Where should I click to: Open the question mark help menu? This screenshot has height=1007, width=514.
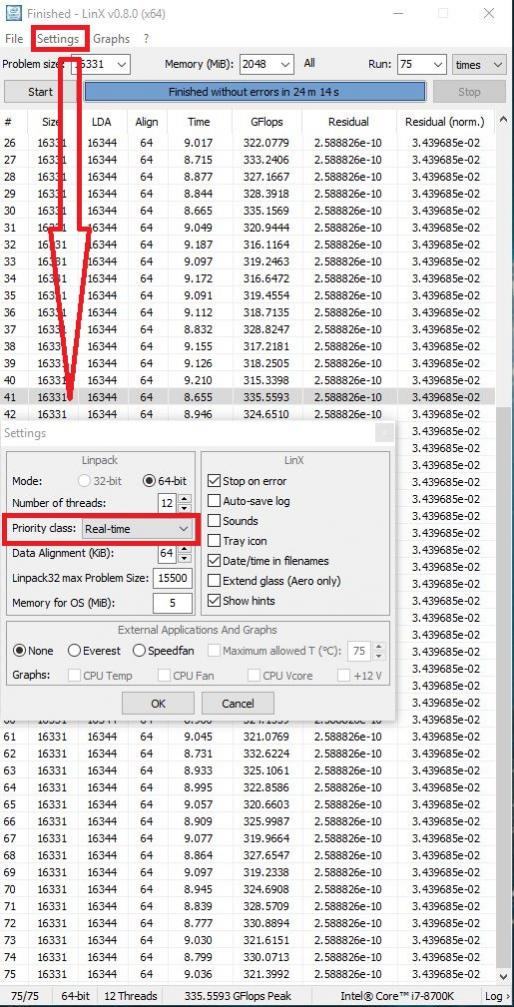pos(146,39)
